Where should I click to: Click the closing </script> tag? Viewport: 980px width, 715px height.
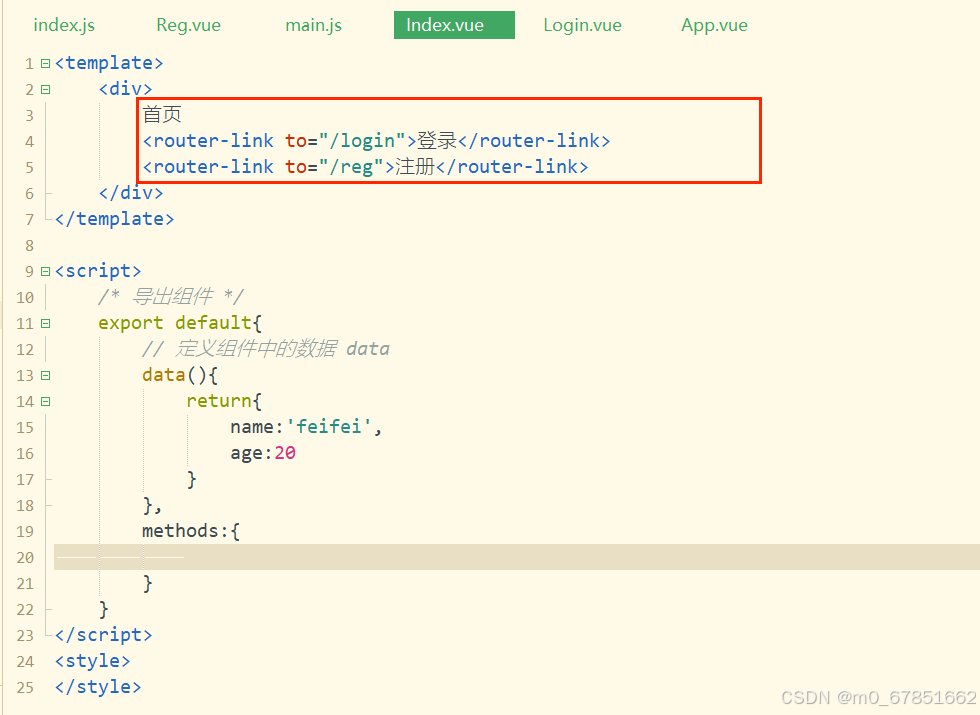click(103, 635)
